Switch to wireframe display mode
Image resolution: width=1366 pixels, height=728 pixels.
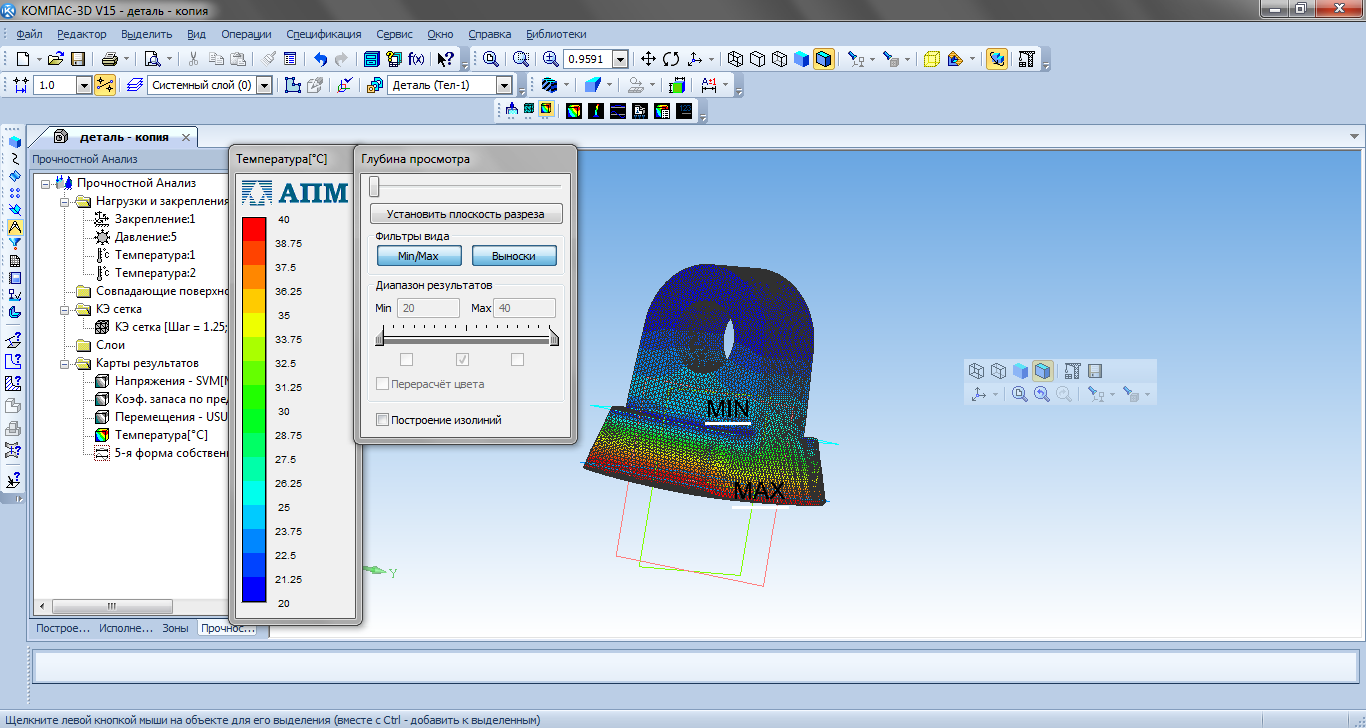pos(736,59)
